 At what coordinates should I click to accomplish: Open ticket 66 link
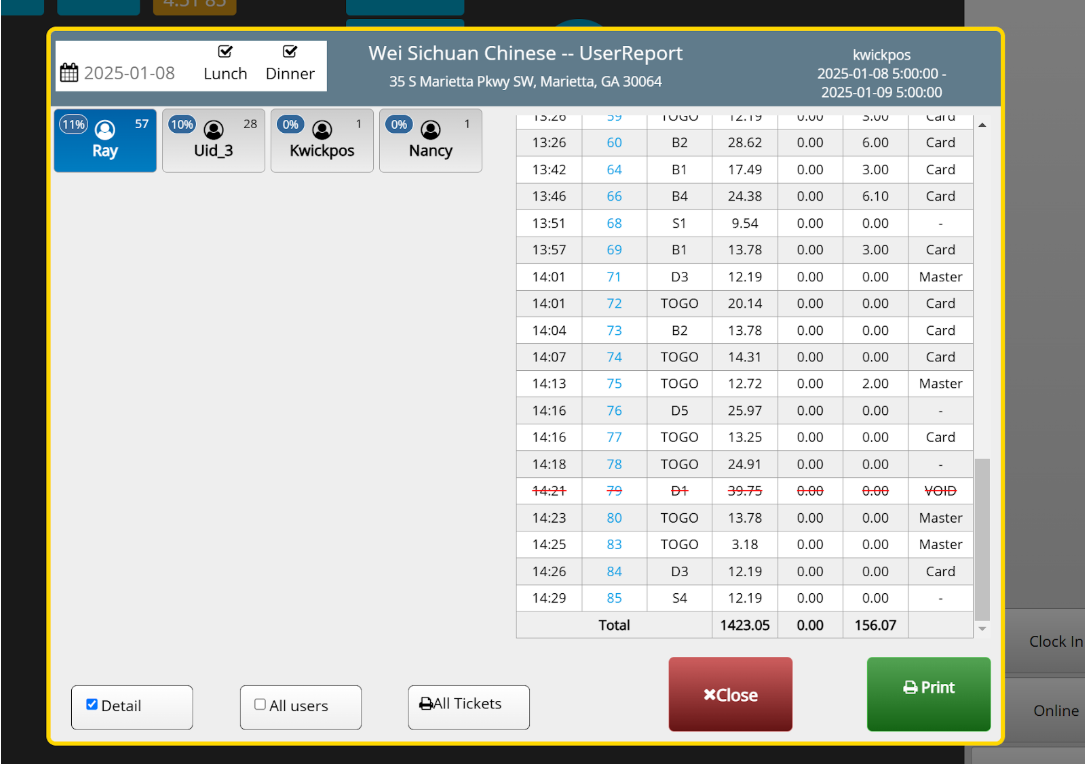tap(614, 197)
